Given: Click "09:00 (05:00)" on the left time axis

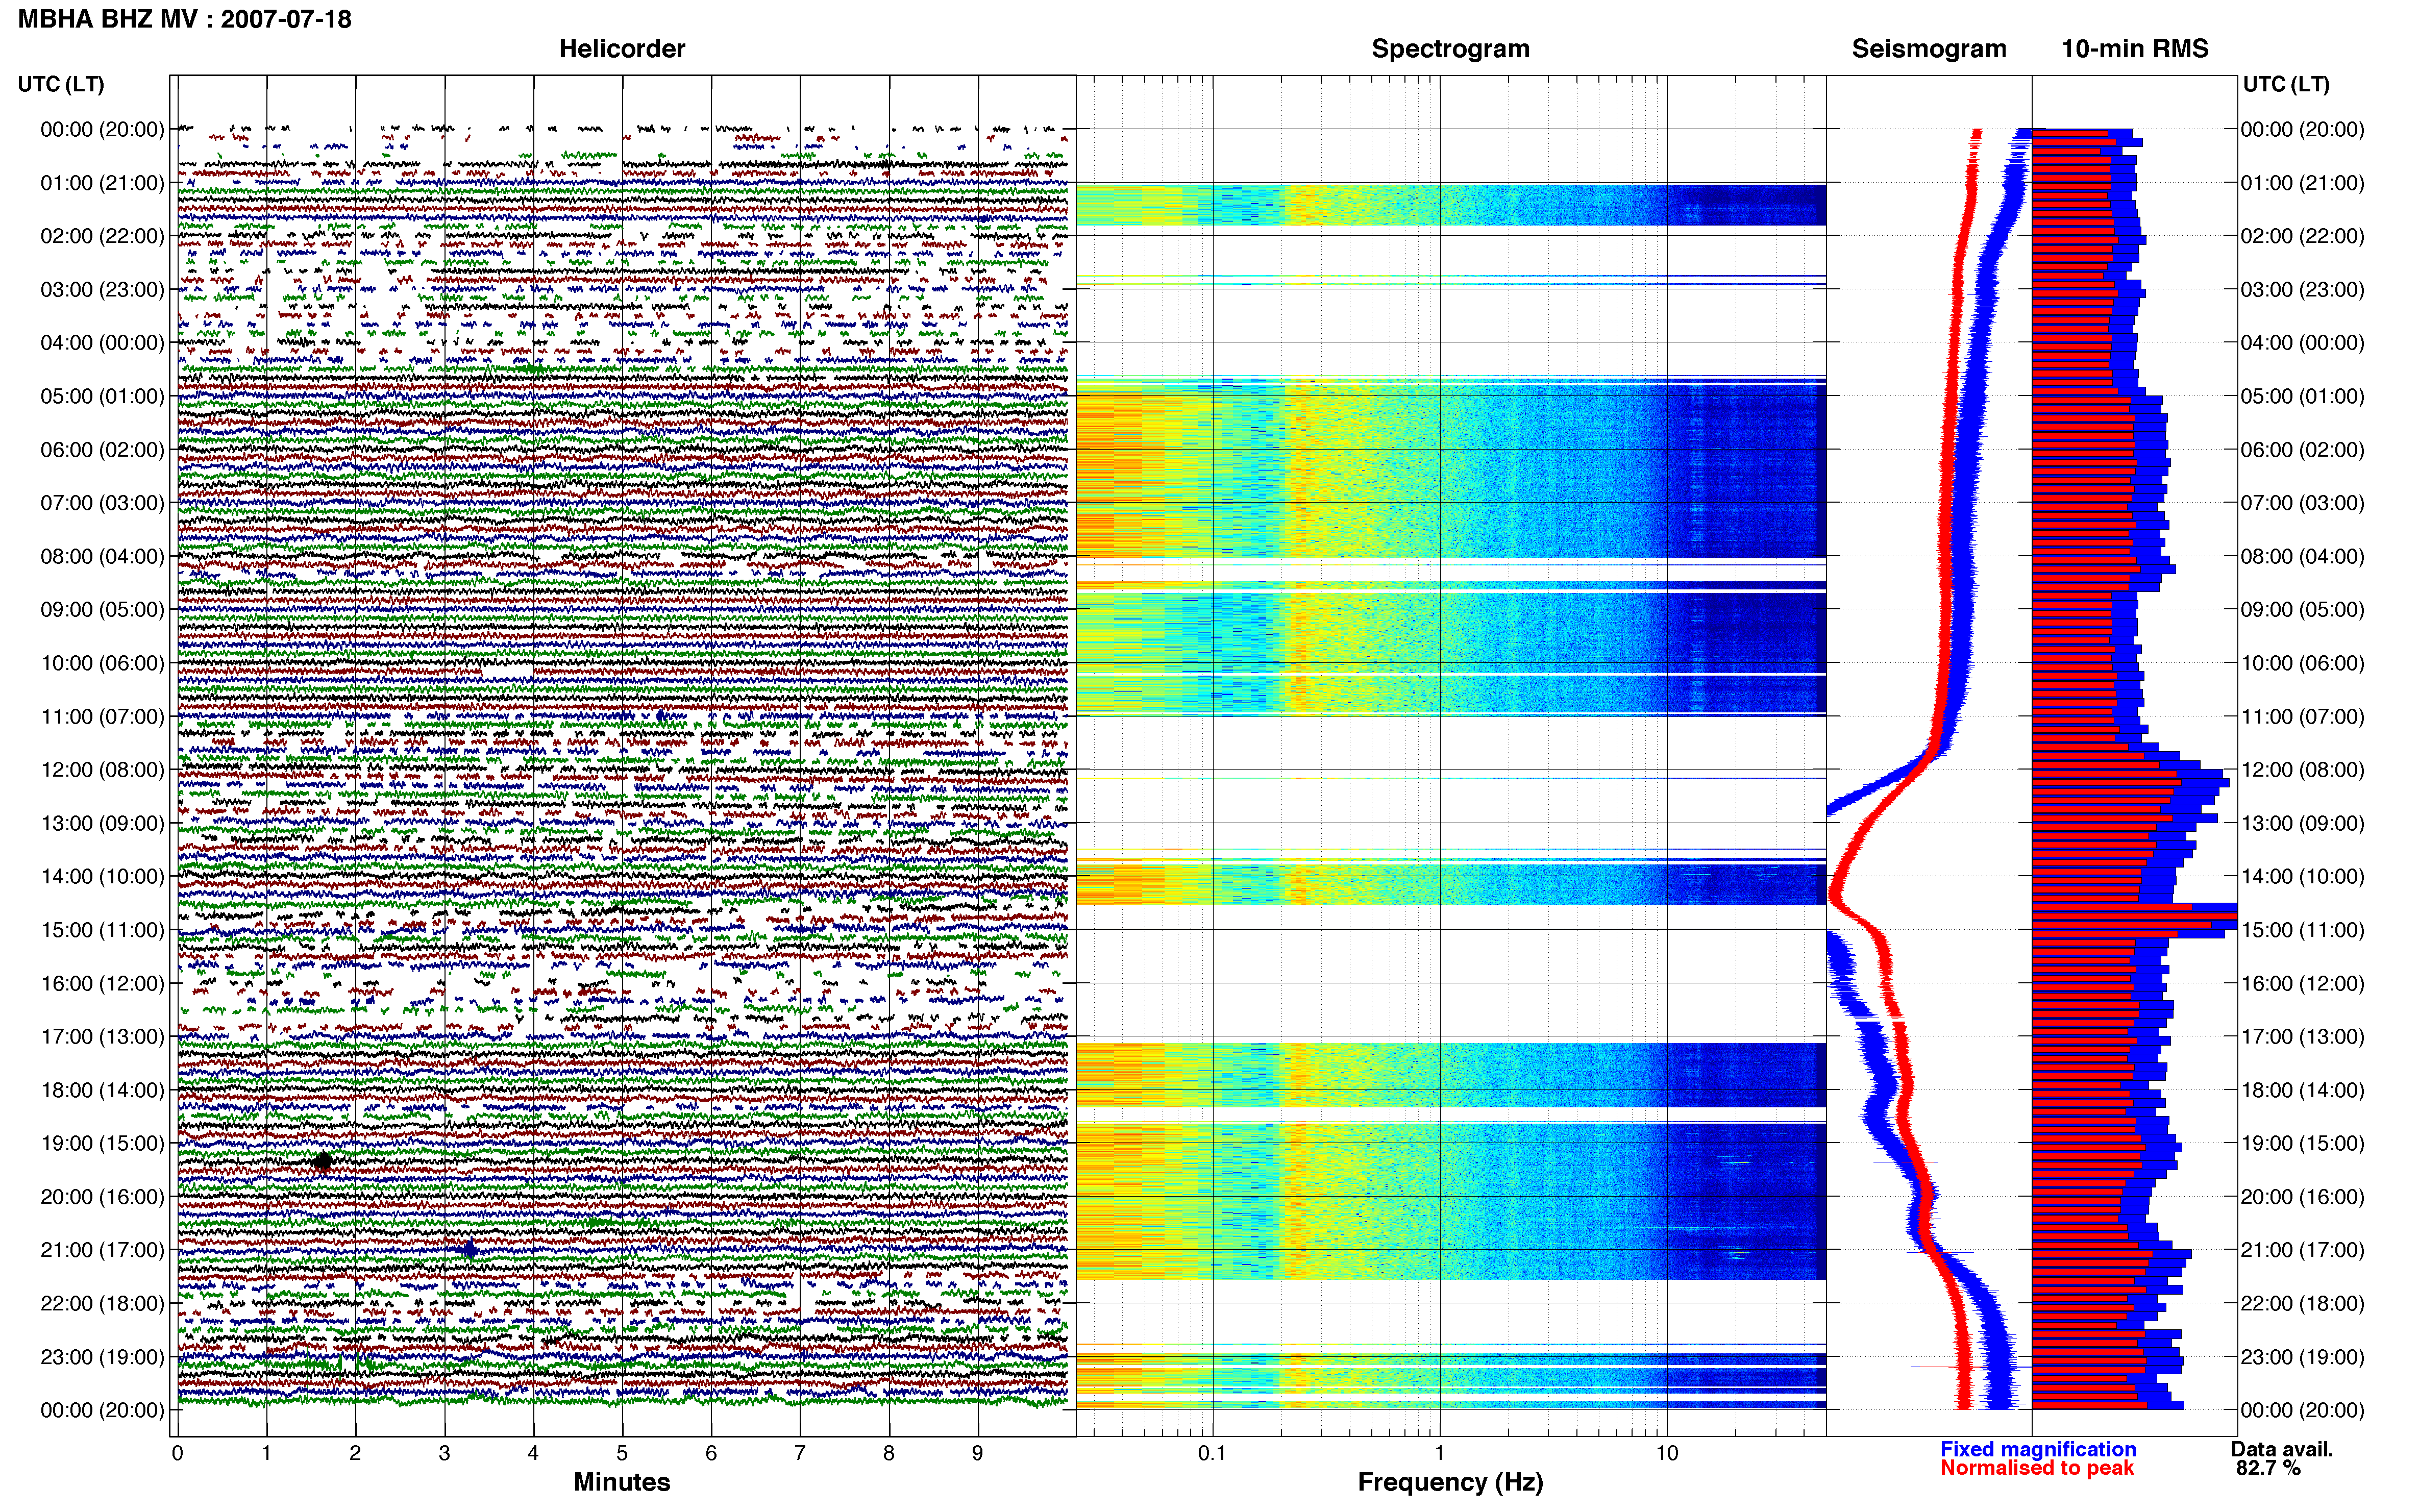Looking at the screenshot, I should (102, 609).
